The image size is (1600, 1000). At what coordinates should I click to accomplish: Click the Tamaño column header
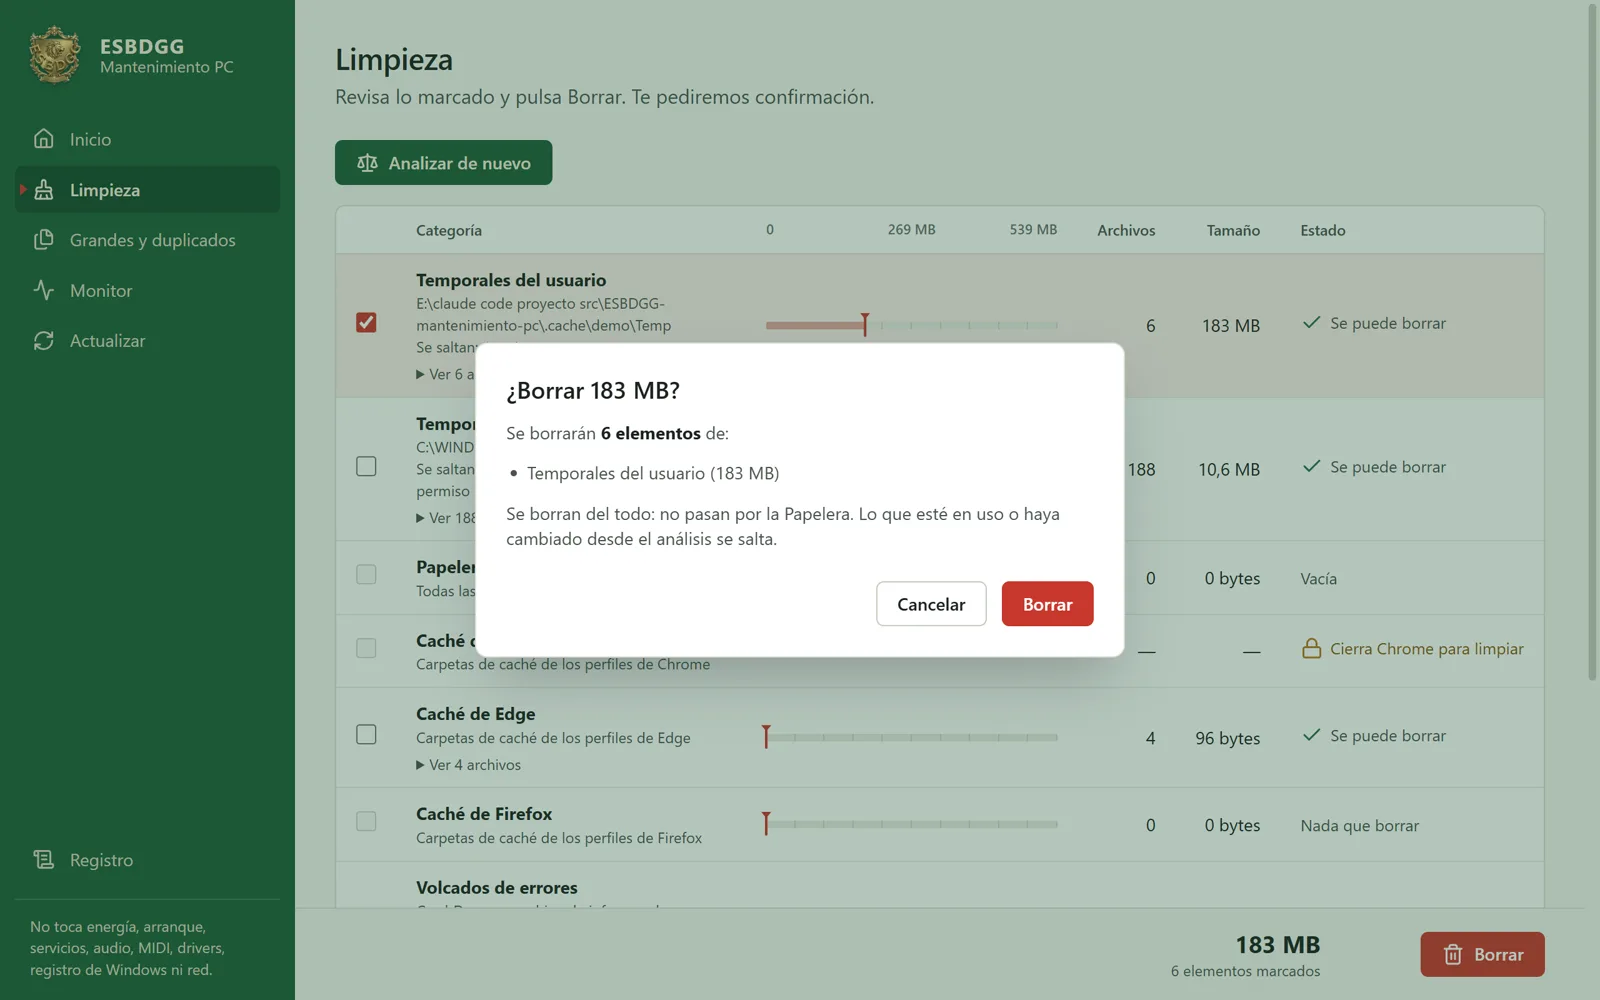click(x=1233, y=230)
